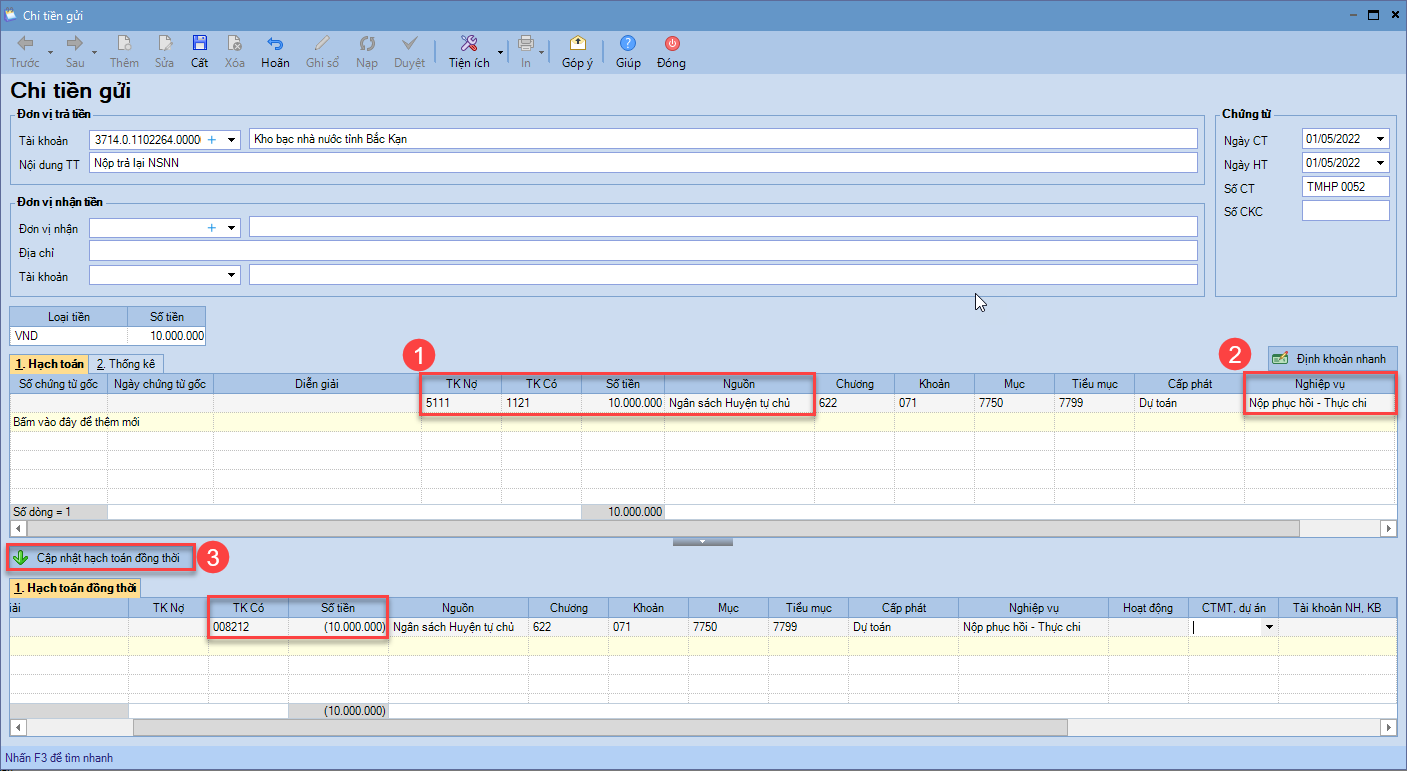Click the Xóa (delete) toolbar icon

[x=234, y=44]
